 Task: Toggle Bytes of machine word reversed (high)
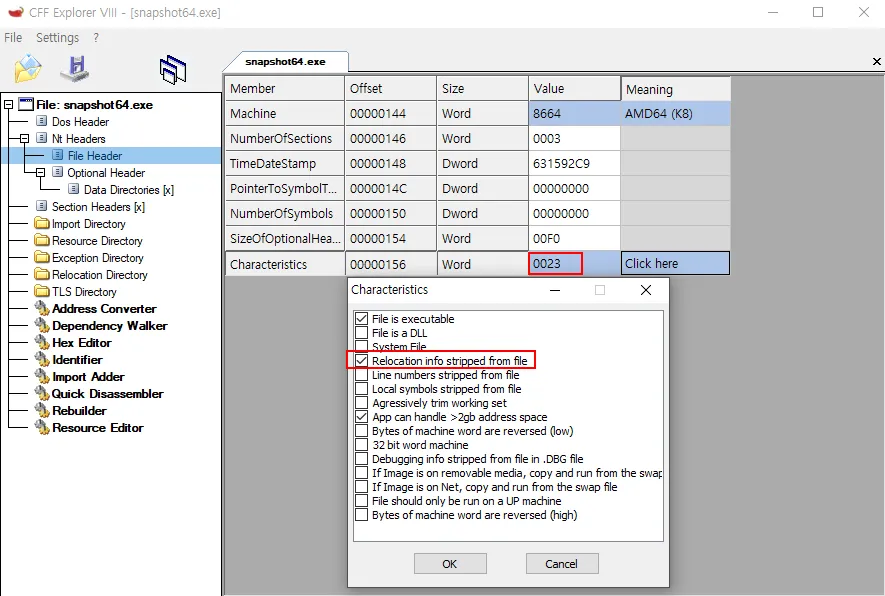[362, 515]
